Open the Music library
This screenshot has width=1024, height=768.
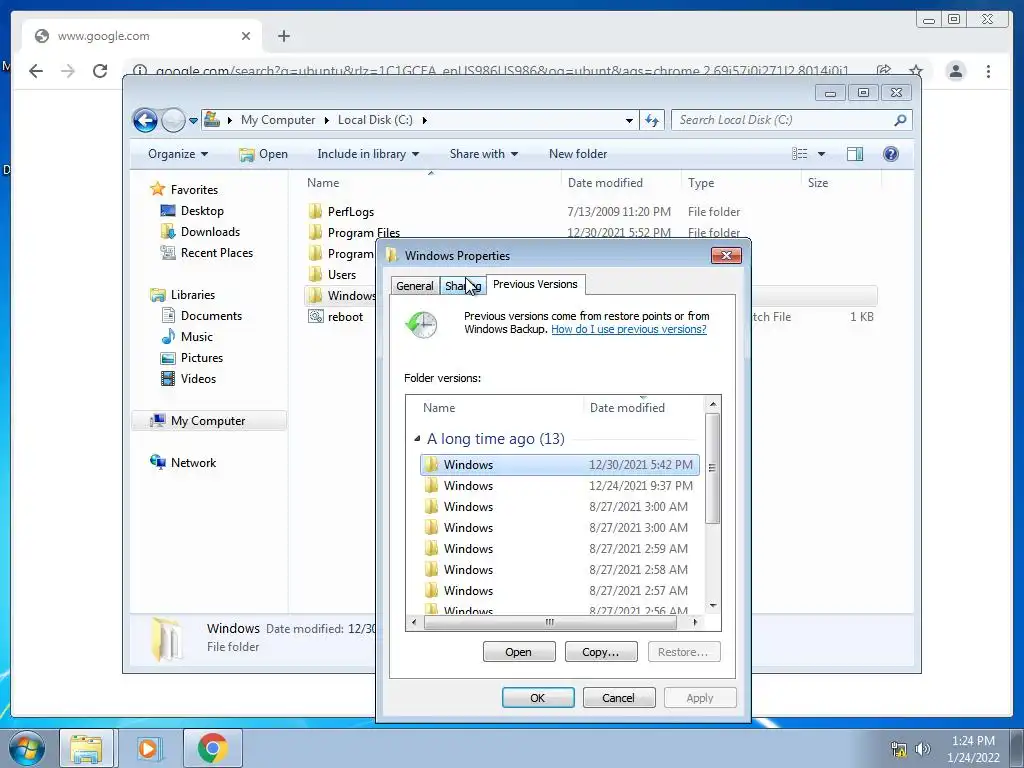pos(197,337)
